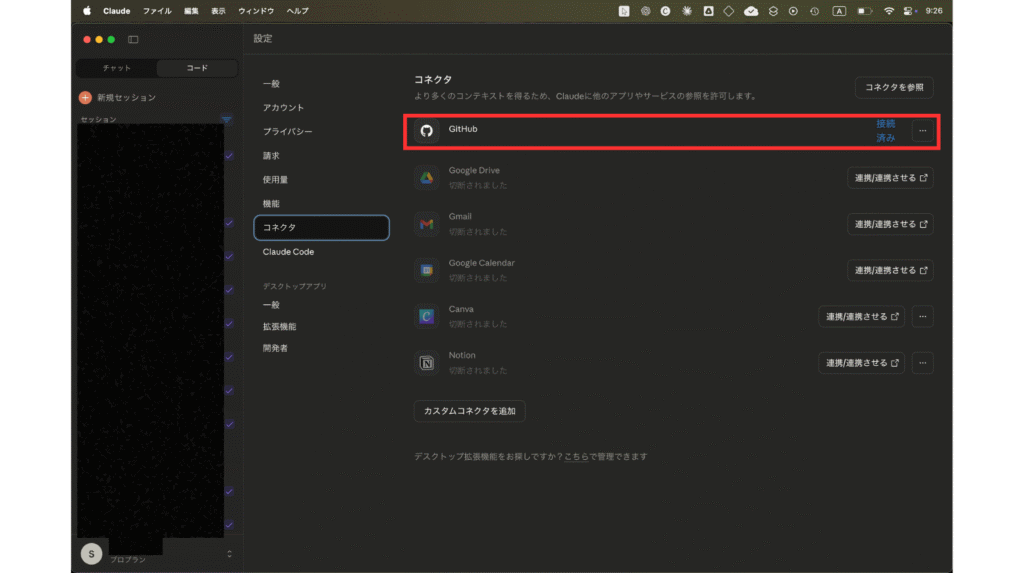The width and height of the screenshot is (1024, 573).
Task: Expand the account plan switcher chevron
Action: tap(229, 553)
